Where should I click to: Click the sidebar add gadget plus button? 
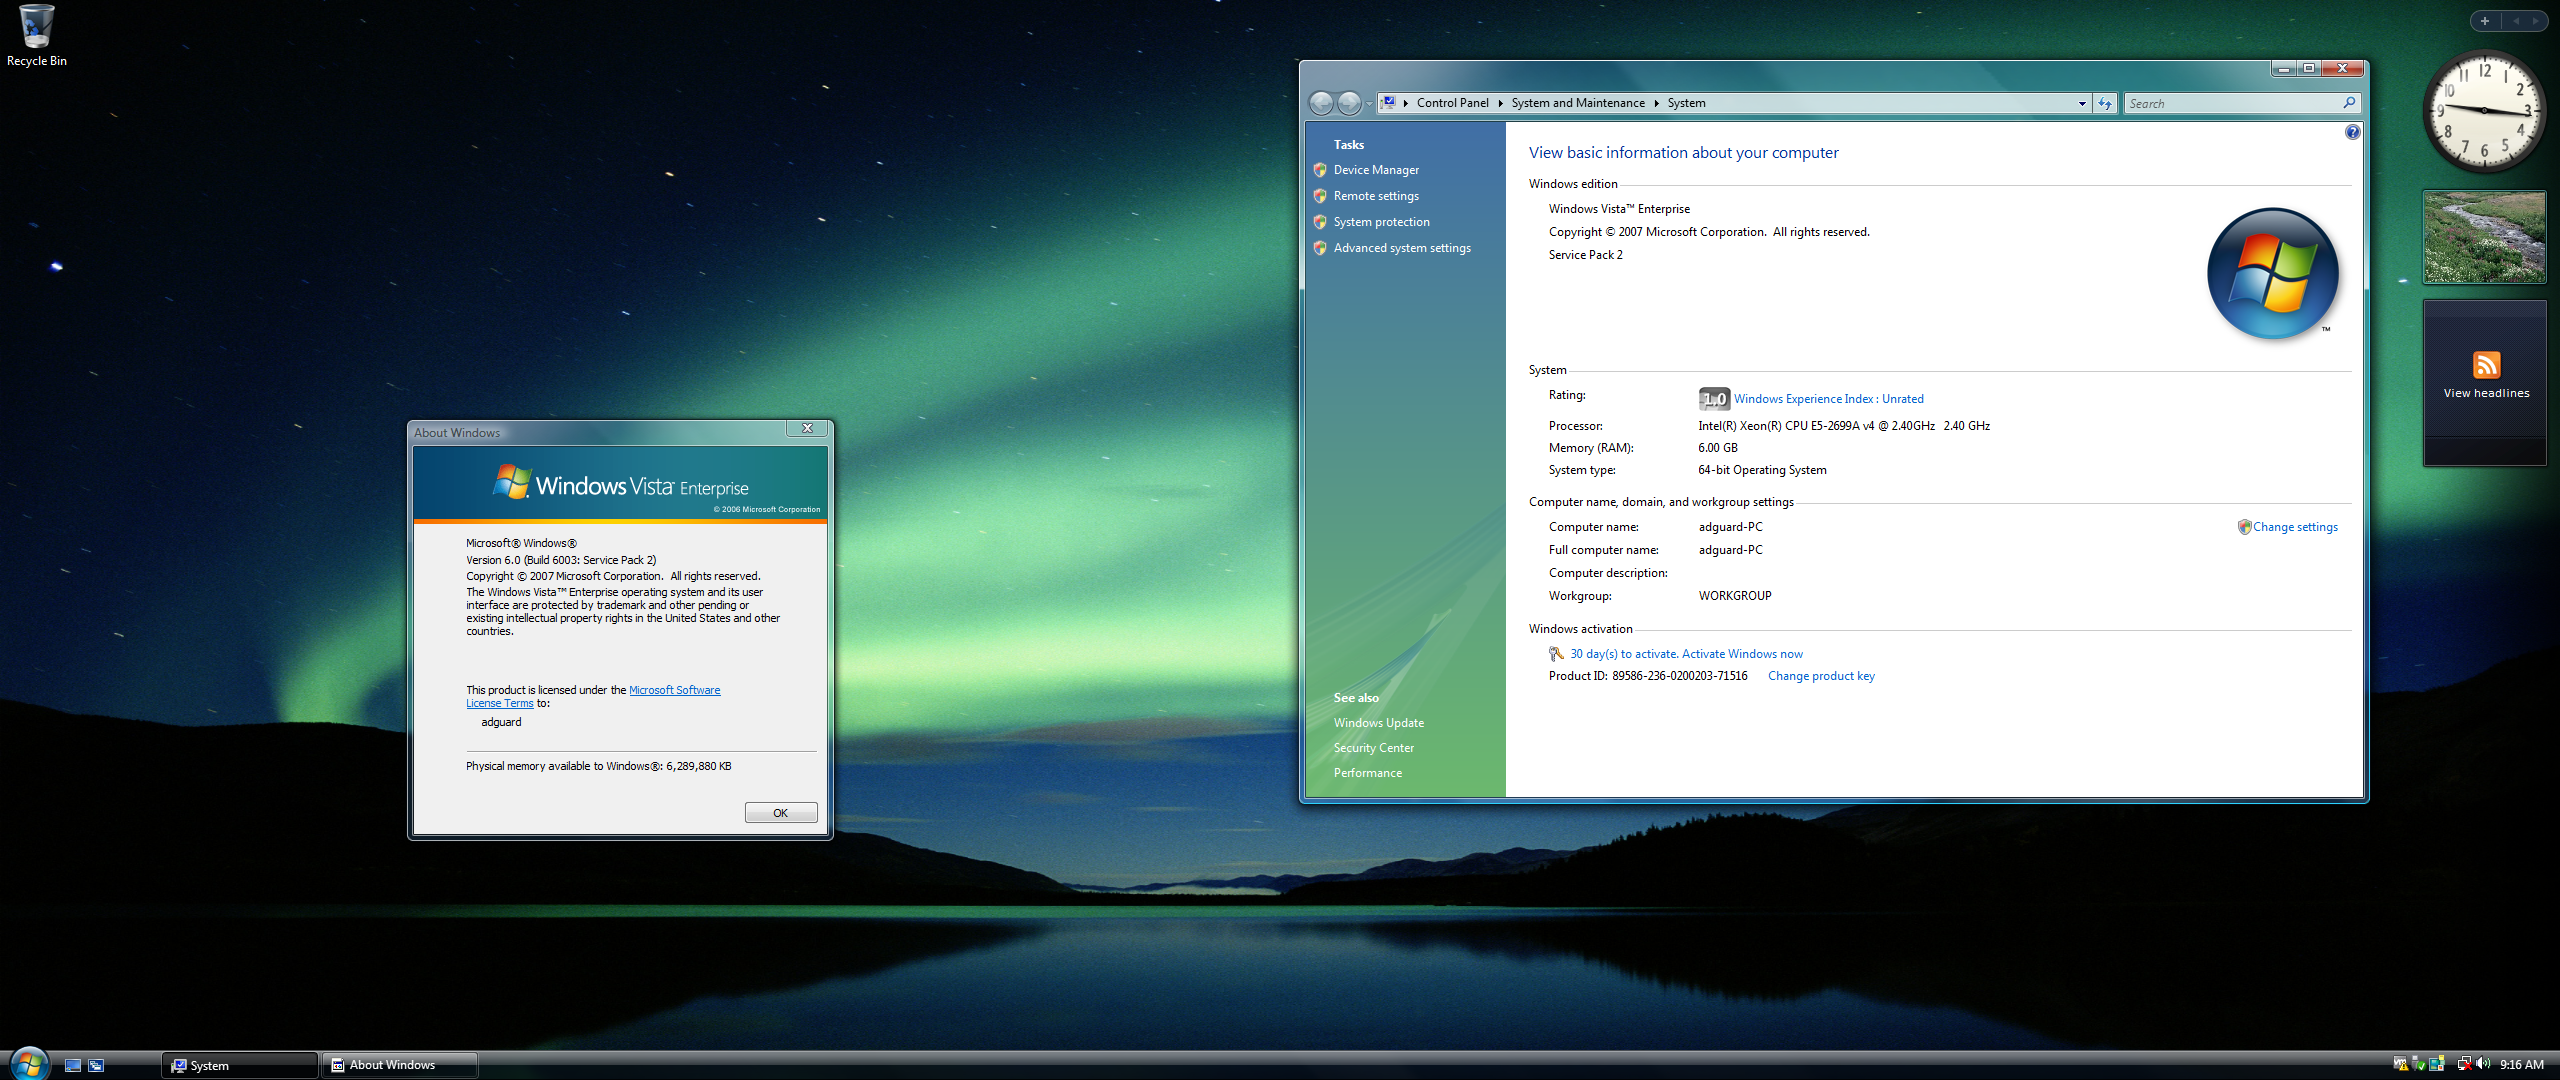coord(2484,21)
